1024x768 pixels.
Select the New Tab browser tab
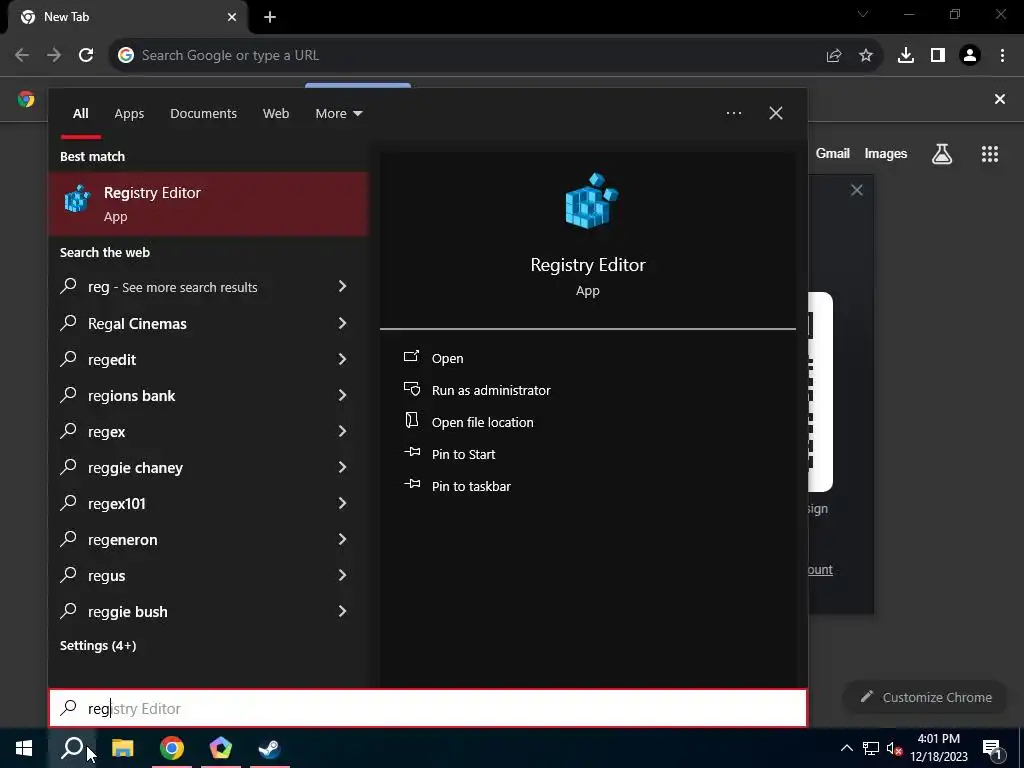tap(127, 18)
